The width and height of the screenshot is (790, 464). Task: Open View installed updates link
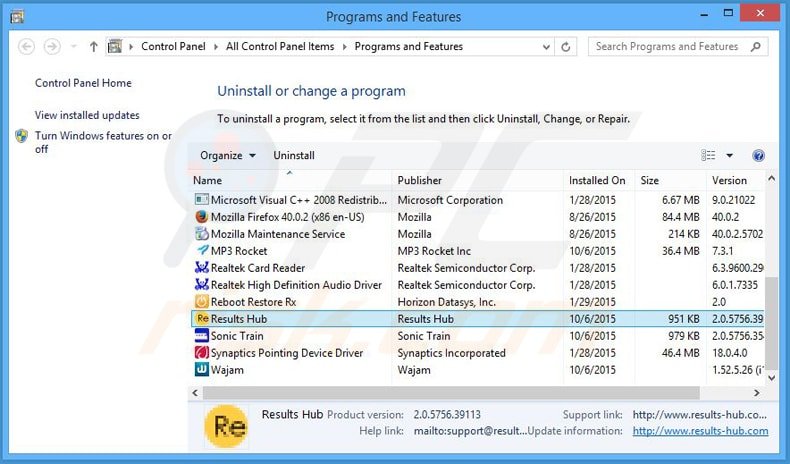(87, 115)
